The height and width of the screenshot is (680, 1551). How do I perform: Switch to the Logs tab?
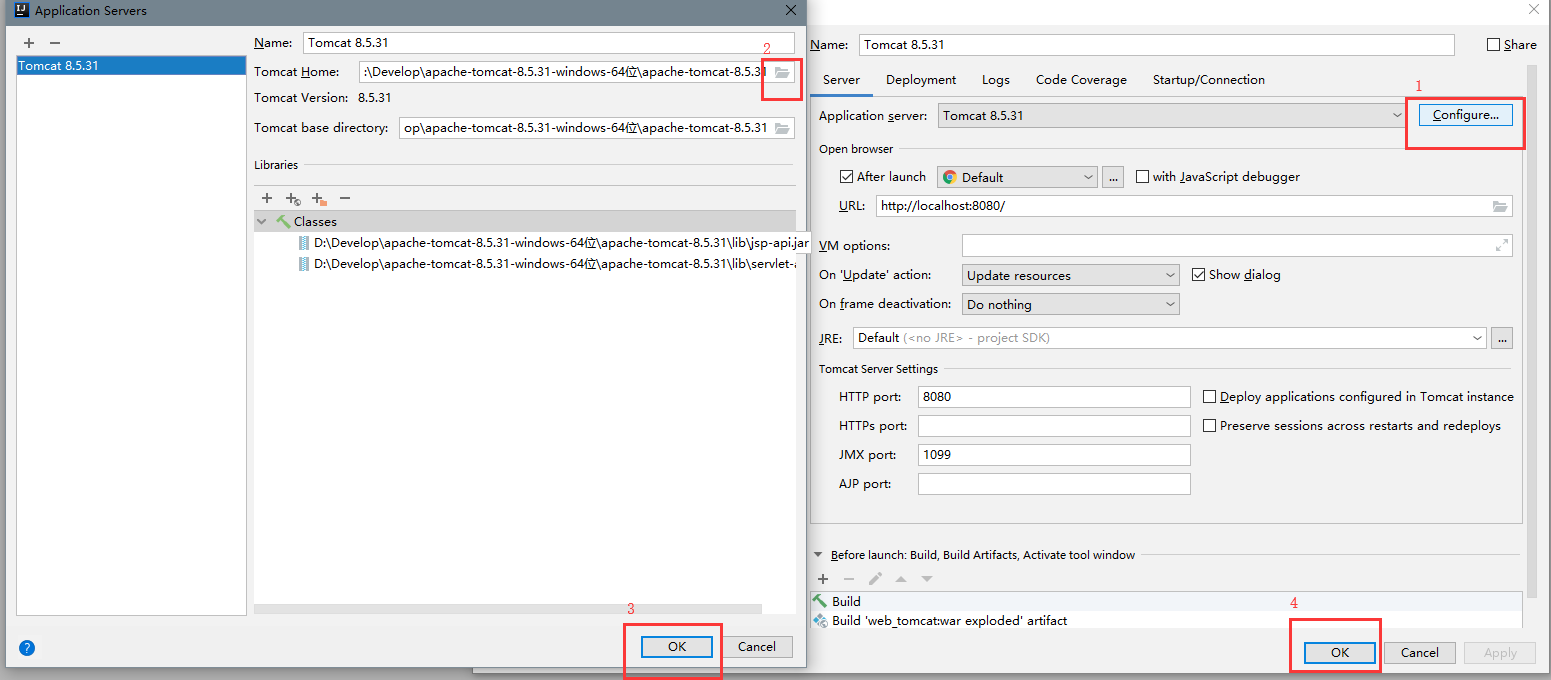pos(996,80)
